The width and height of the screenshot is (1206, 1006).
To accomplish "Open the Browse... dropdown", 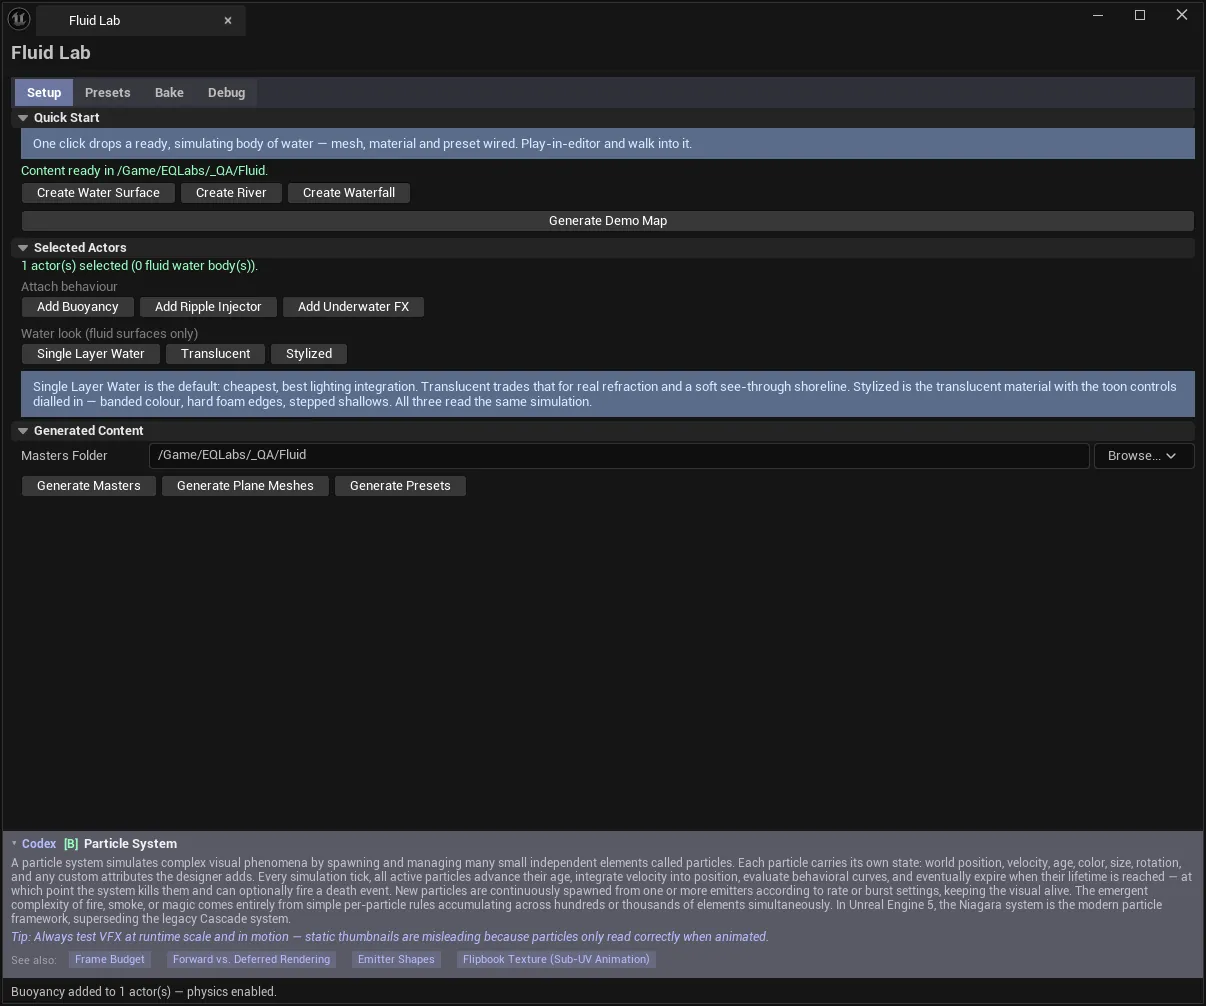I will 1144,456.
